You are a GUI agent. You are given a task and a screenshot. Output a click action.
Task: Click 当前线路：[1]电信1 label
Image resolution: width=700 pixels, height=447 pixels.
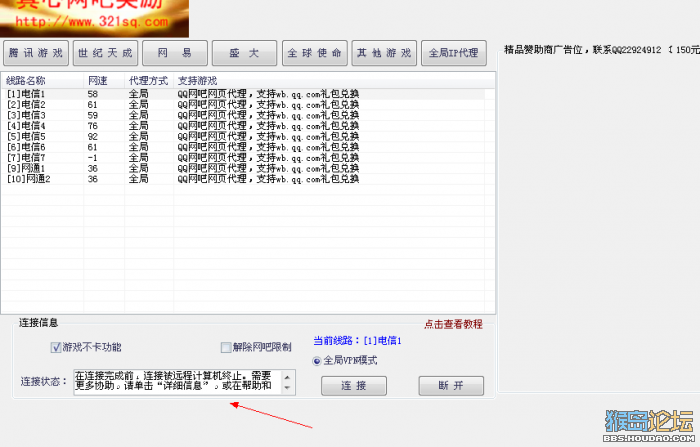pyautogui.click(x=357, y=341)
